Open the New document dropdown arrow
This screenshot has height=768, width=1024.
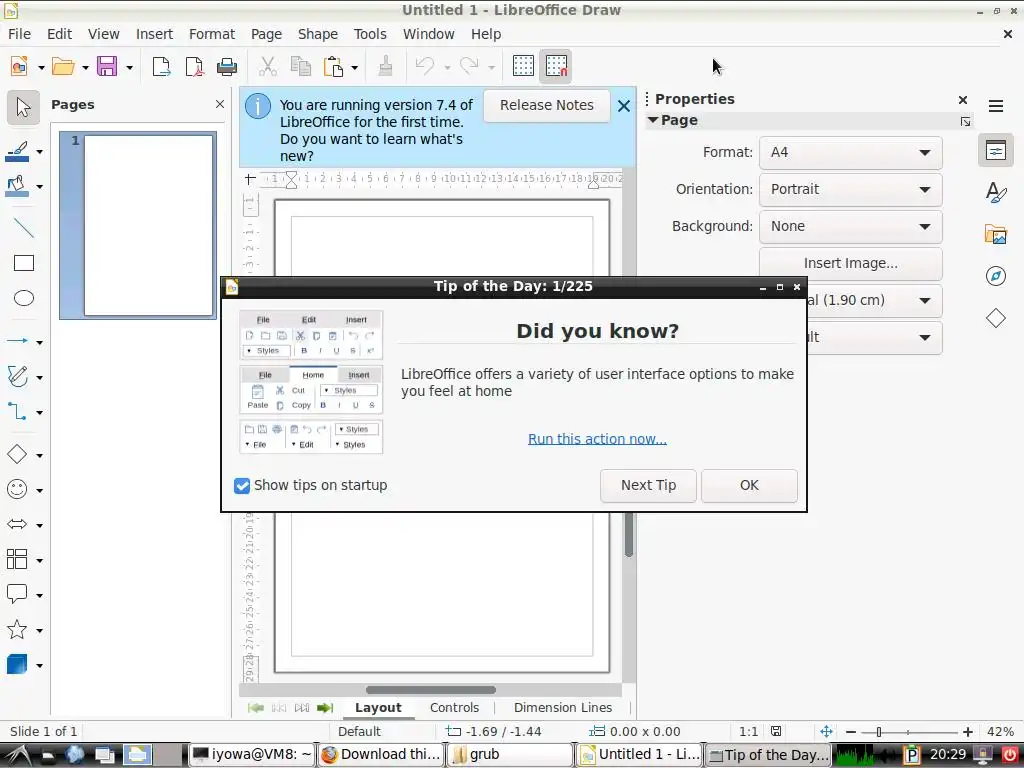tap(41, 67)
